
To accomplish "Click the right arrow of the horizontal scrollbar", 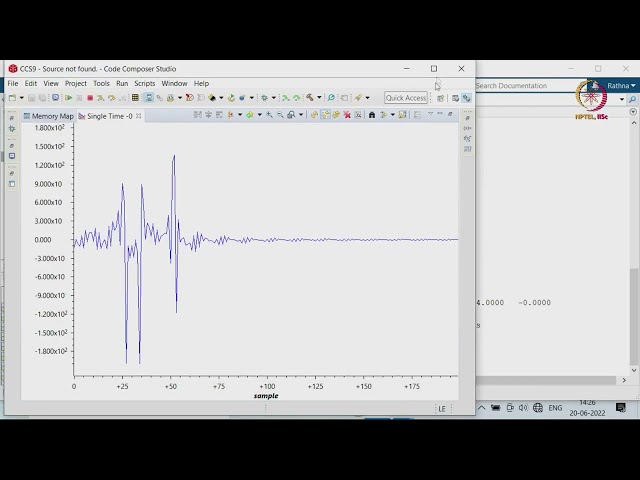I will tap(624, 380).
